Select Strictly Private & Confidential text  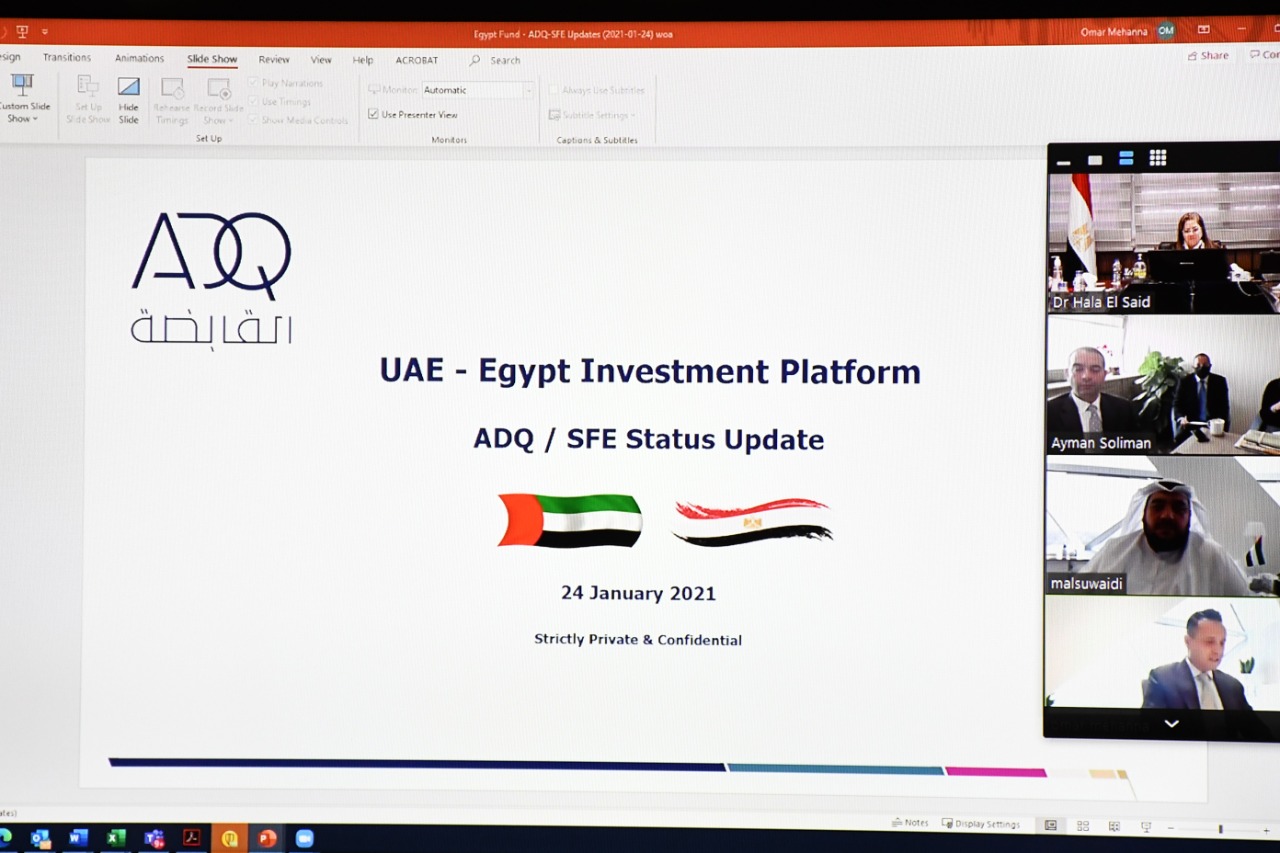(638, 639)
